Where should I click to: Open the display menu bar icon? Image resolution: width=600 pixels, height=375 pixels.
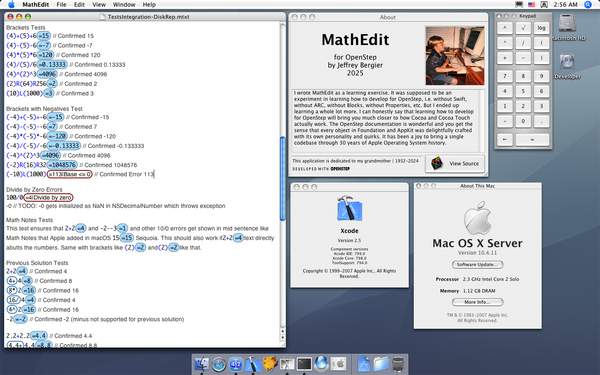pyautogui.click(x=519, y=5)
